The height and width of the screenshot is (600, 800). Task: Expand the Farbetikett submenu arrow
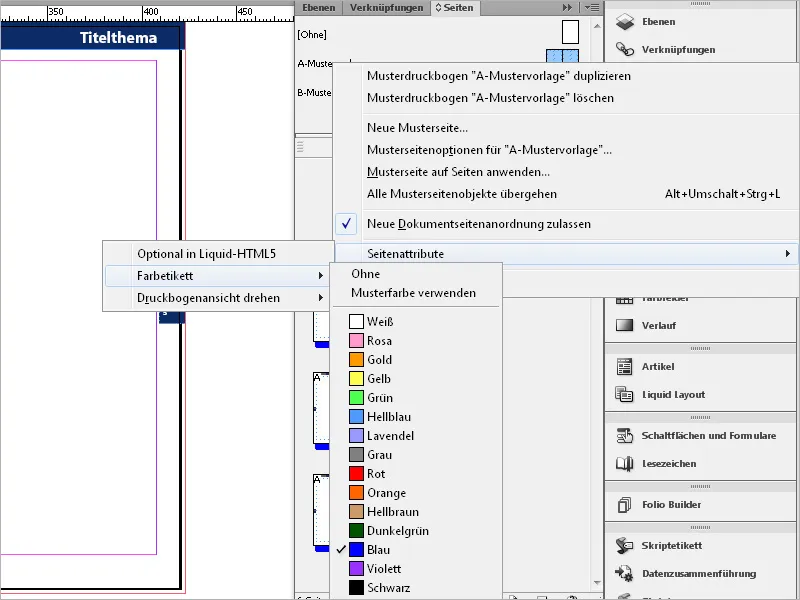point(320,276)
